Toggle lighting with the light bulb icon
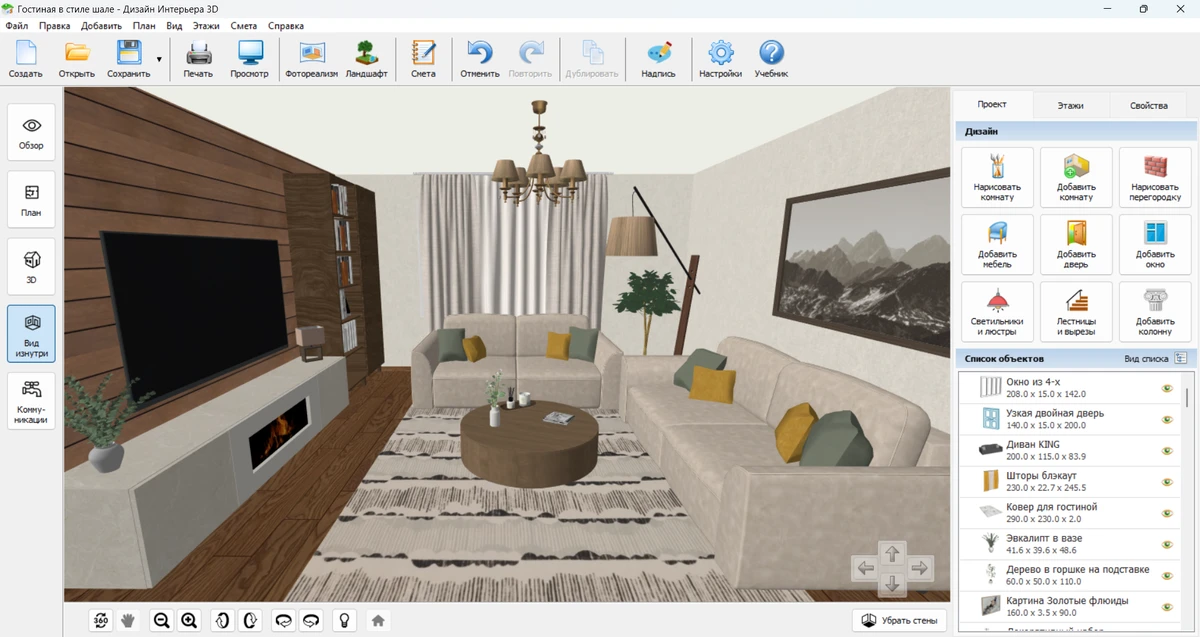This screenshot has width=1200, height=637. point(344,620)
